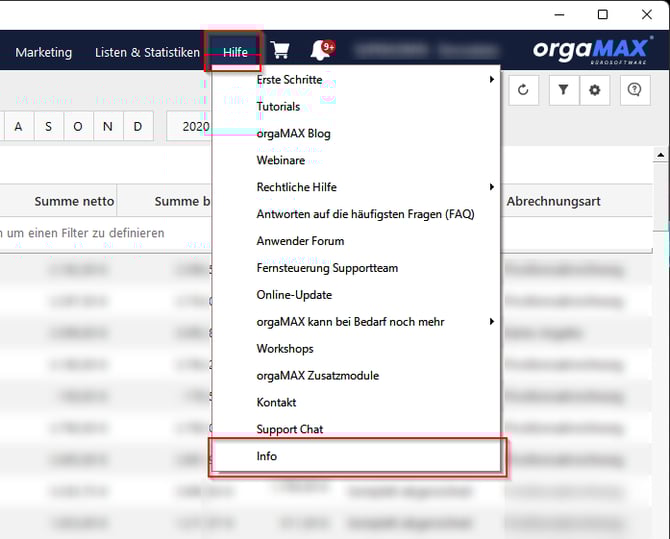The image size is (670, 539).
Task: Open Antworten auf die häufigsten Fragen (FAQ)
Action: [356, 214]
